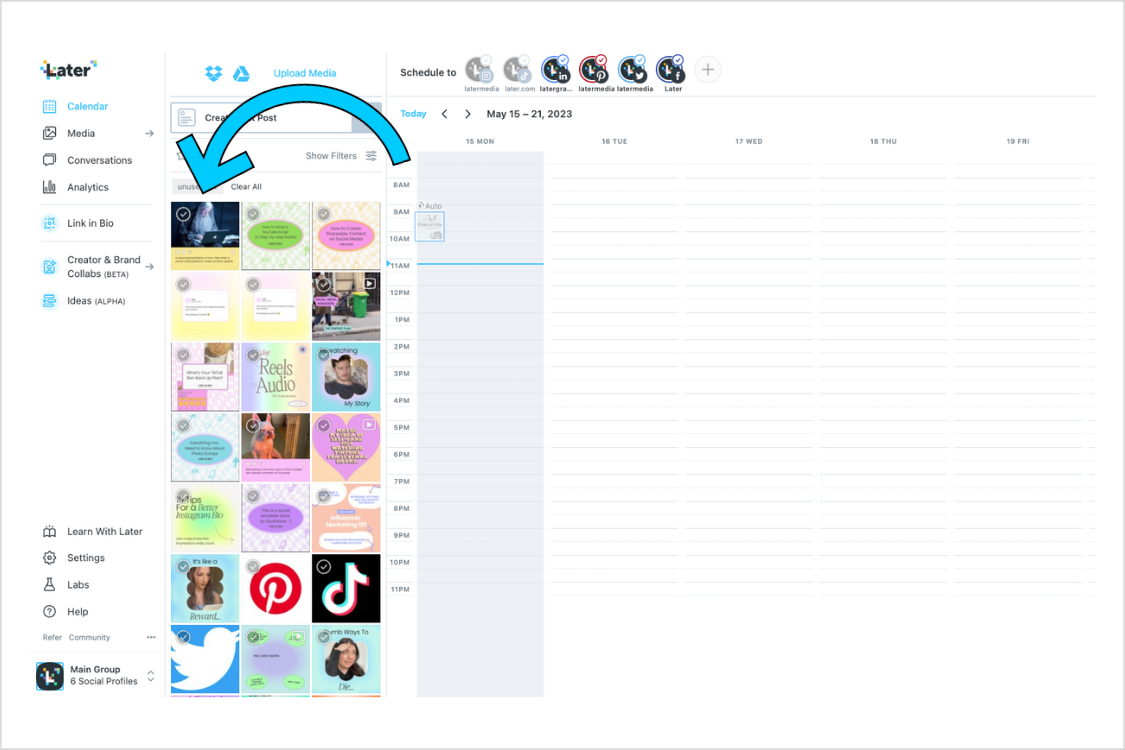
Task: Open Show Filters
Action: pyautogui.click(x=331, y=156)
